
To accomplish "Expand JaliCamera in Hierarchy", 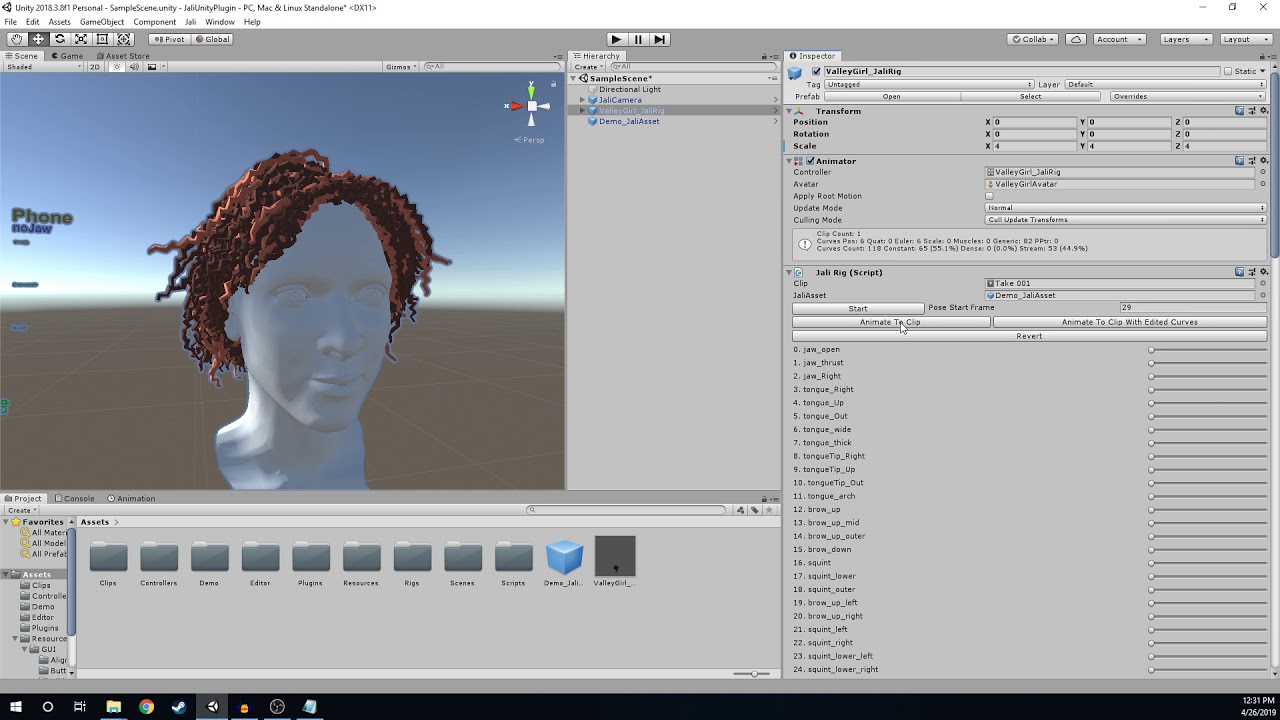I will coord(583,100).
